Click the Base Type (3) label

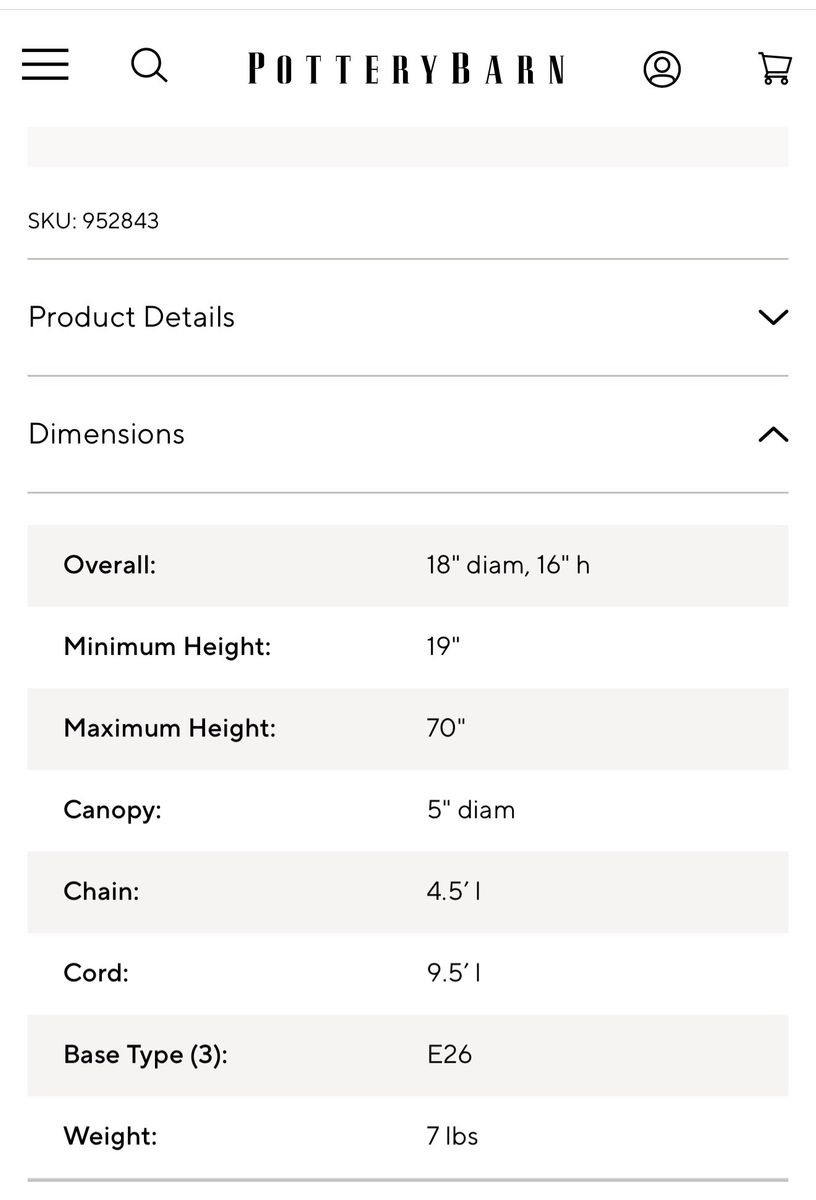pos(145,1055)
